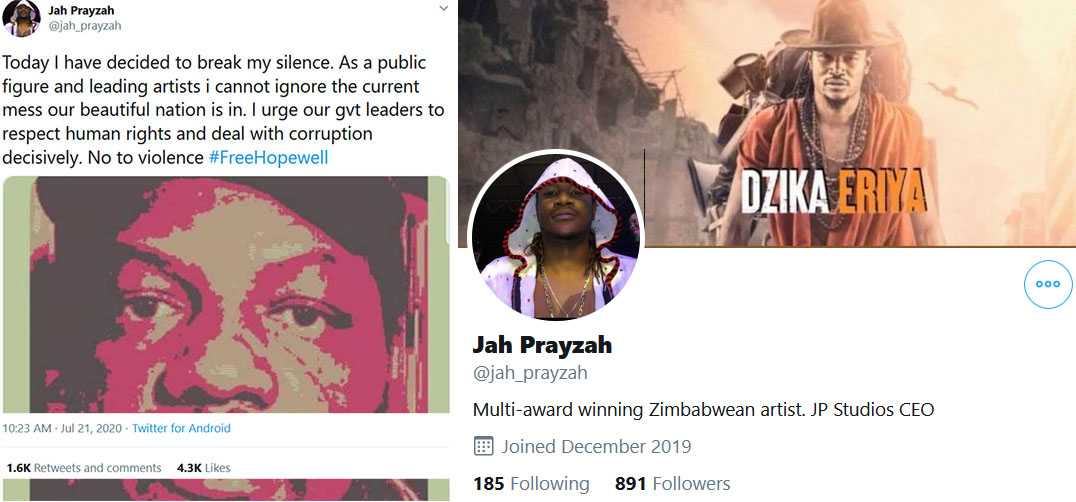This screenshot has height=502, width=1076.
Task: View the large hooded profile picture
Action: click(x=556, y=237)
